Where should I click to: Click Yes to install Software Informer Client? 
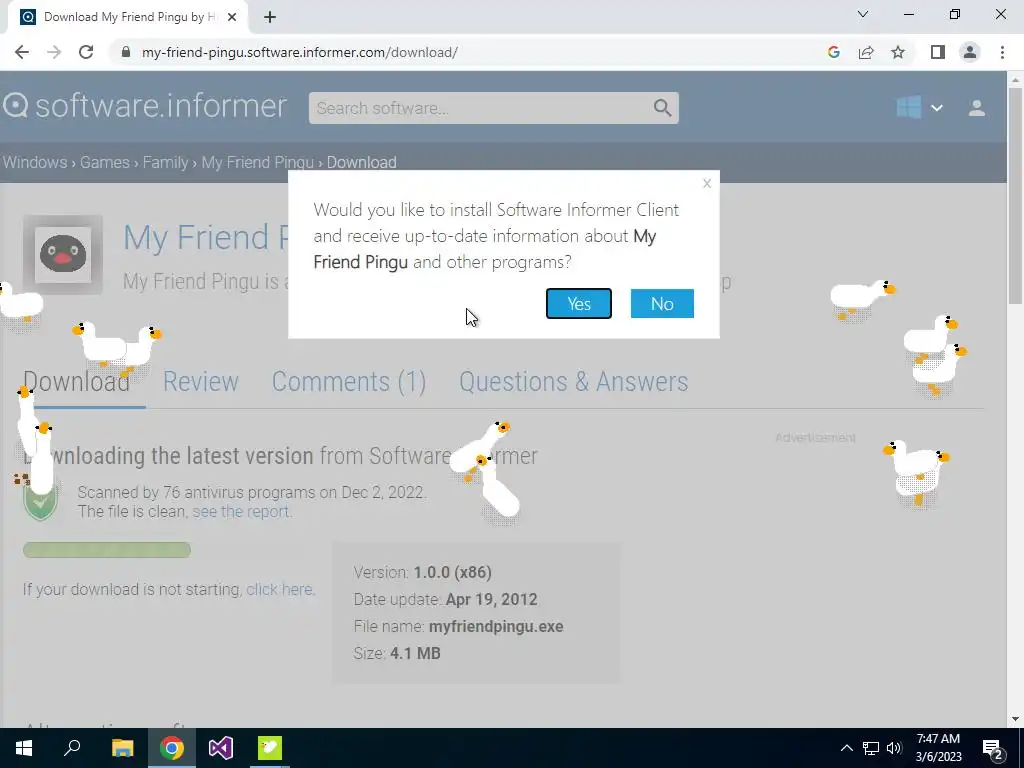click(x=579, y=304)
